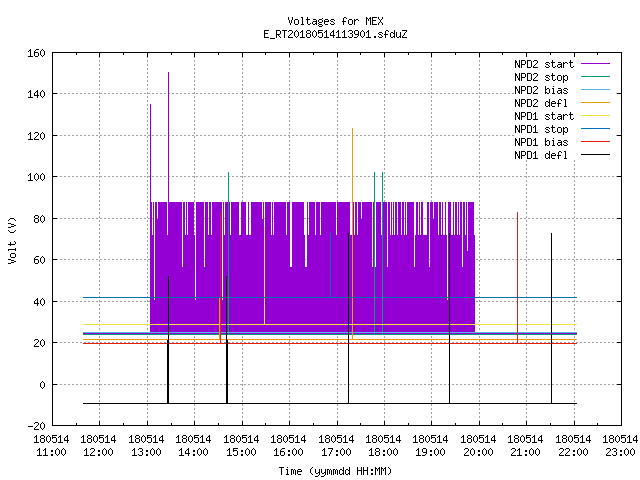640x480 pixels.
Task: Click the black NPD1 defl legend line
Action: [x=595, y=155]
